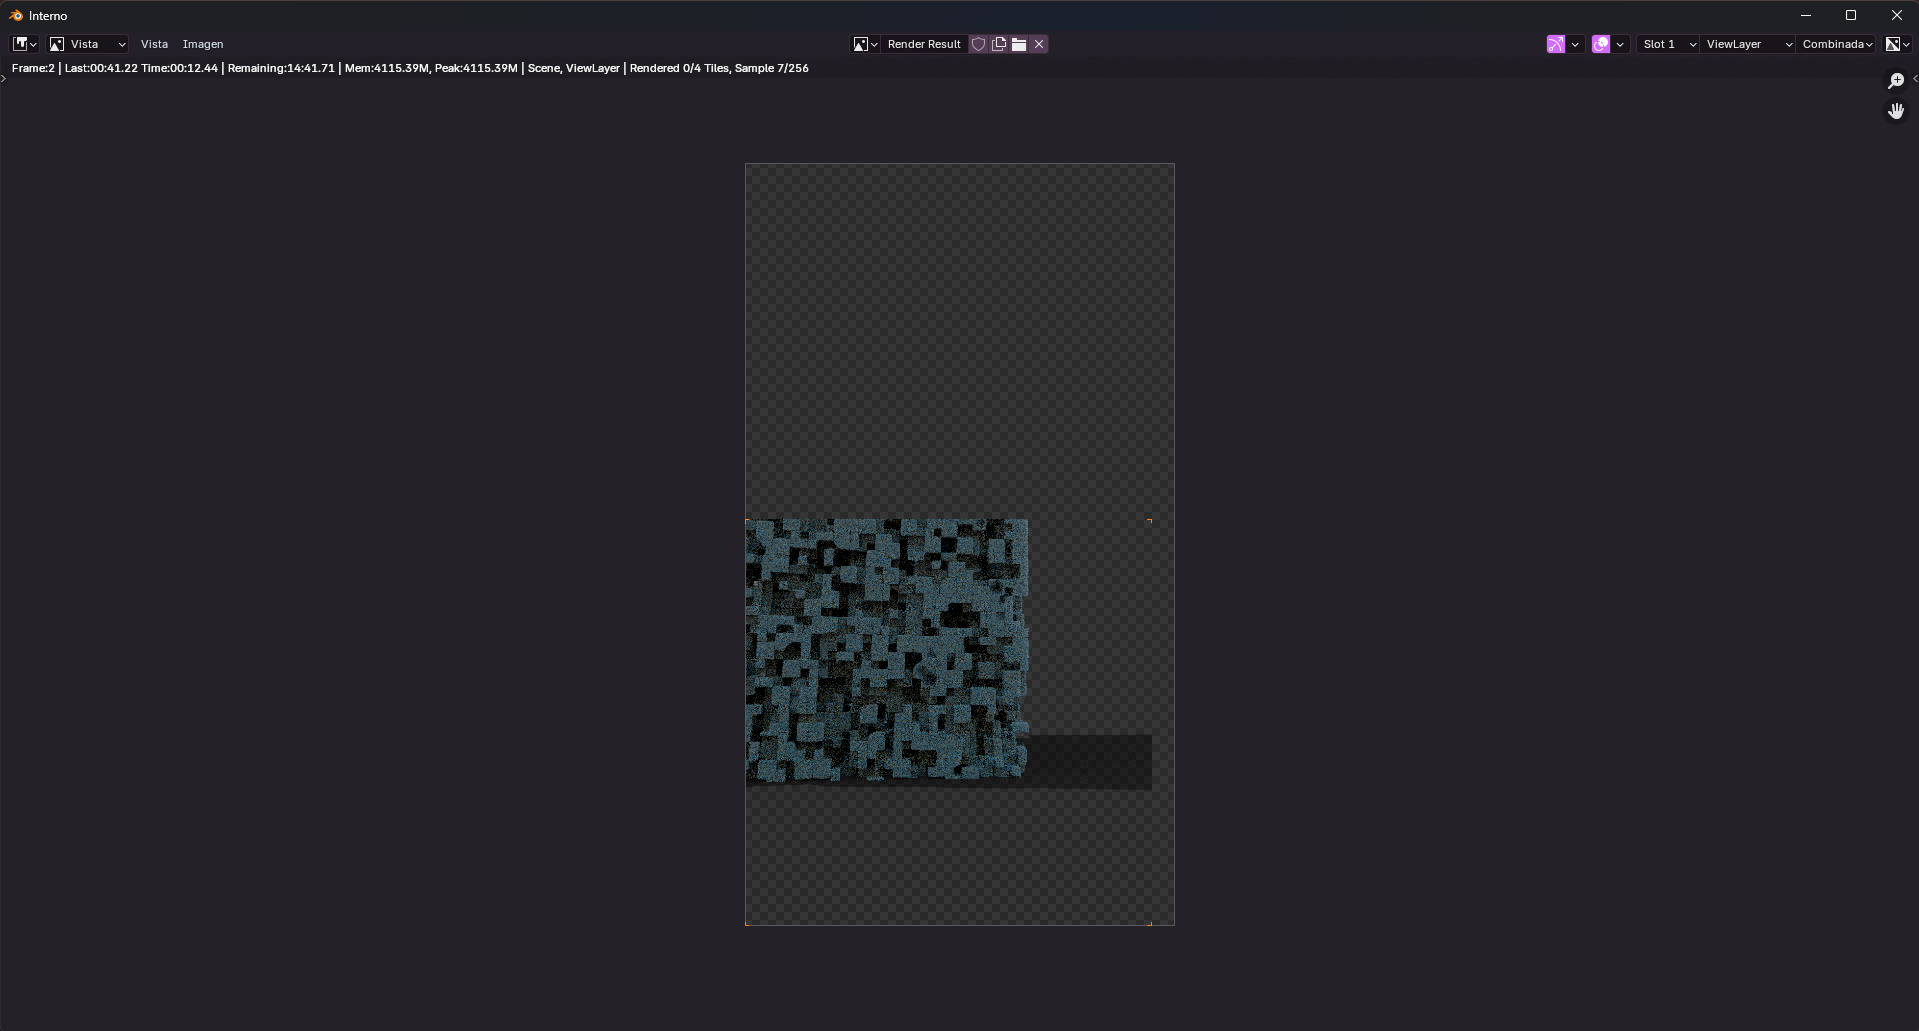Image resolution: width=1919 pixels, height=1031 pixels.
Task: Maximize the Interno window
Action: 1851,16
